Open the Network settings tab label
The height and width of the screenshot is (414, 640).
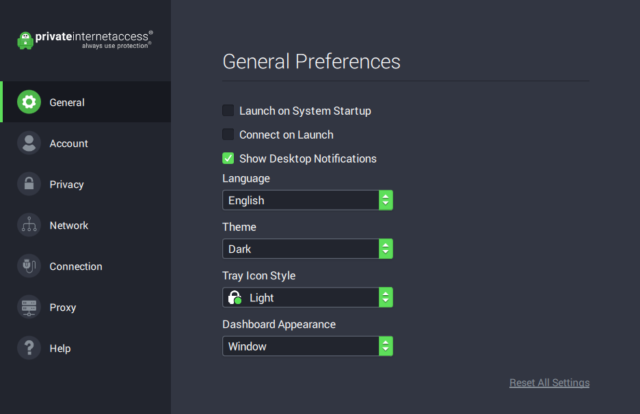[69, 225]
